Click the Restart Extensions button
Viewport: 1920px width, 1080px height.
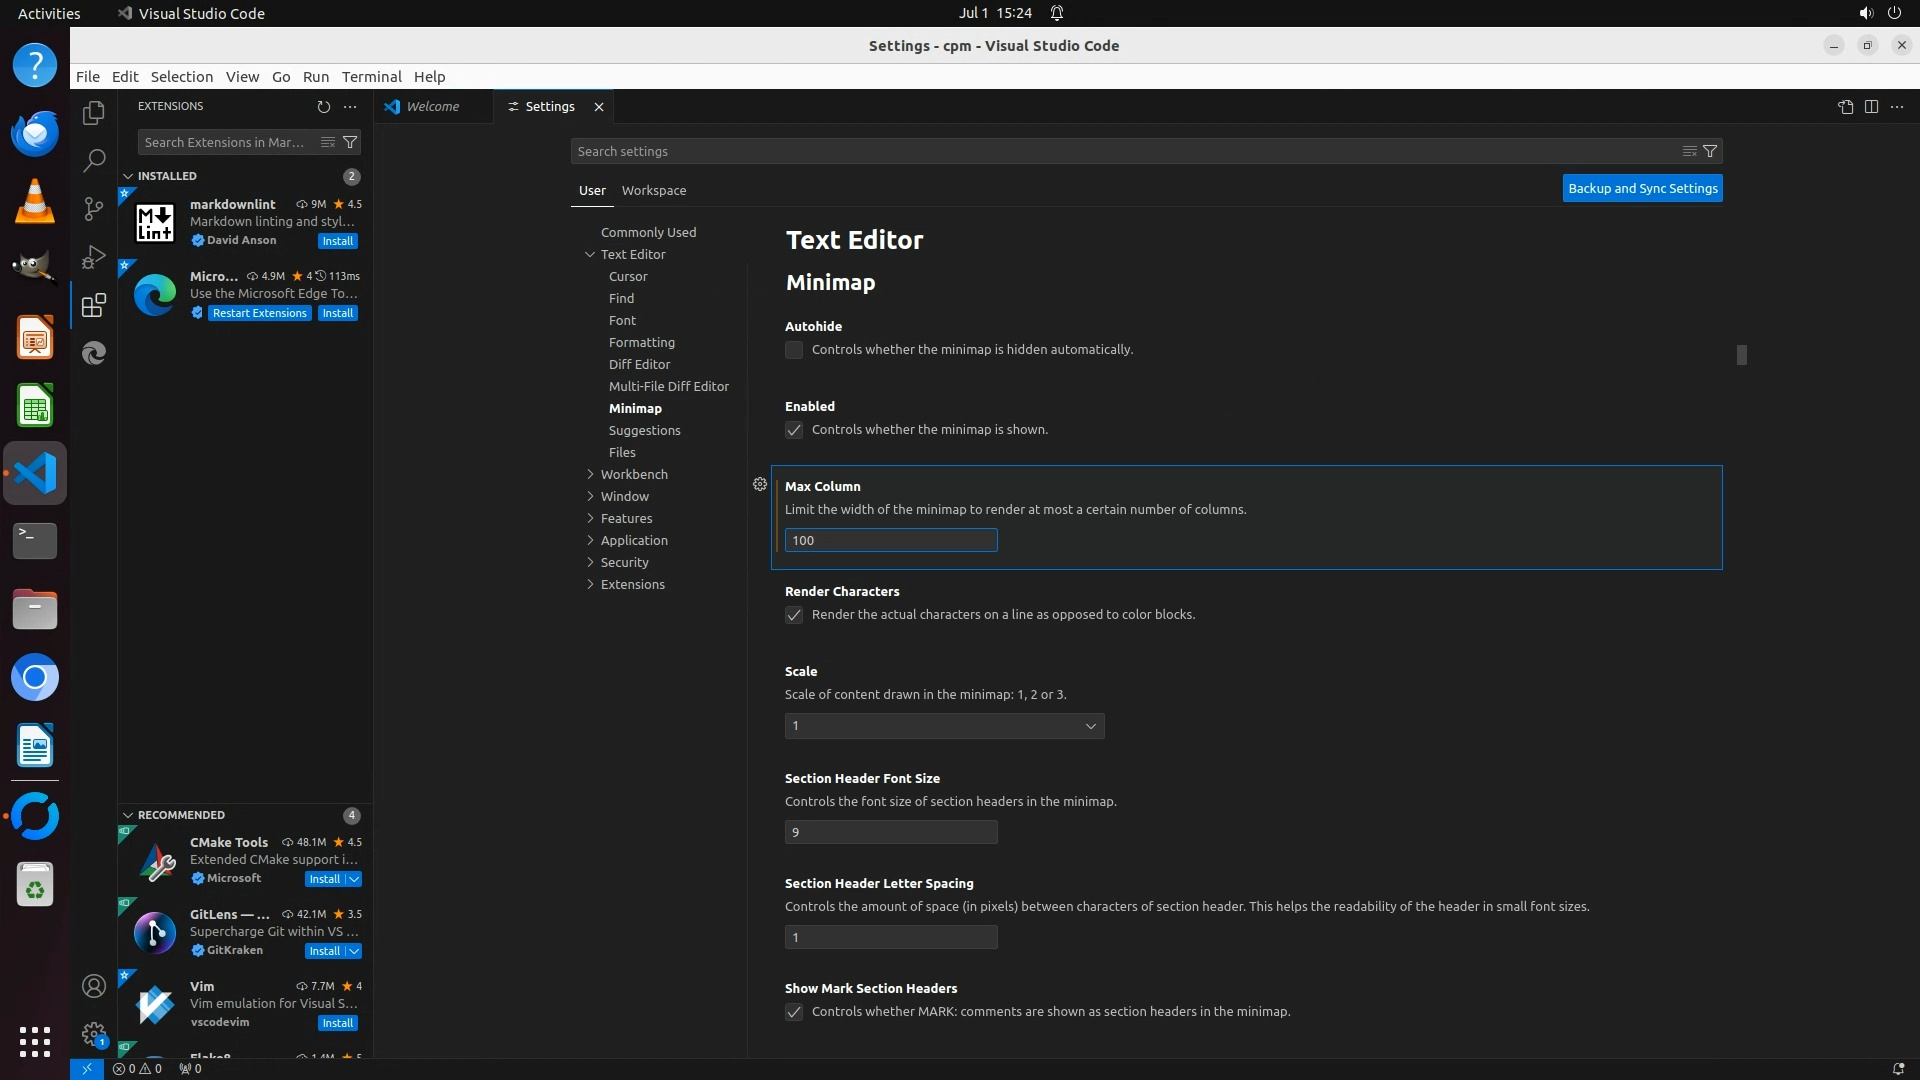pyautogui.click(x=259, y=313)
